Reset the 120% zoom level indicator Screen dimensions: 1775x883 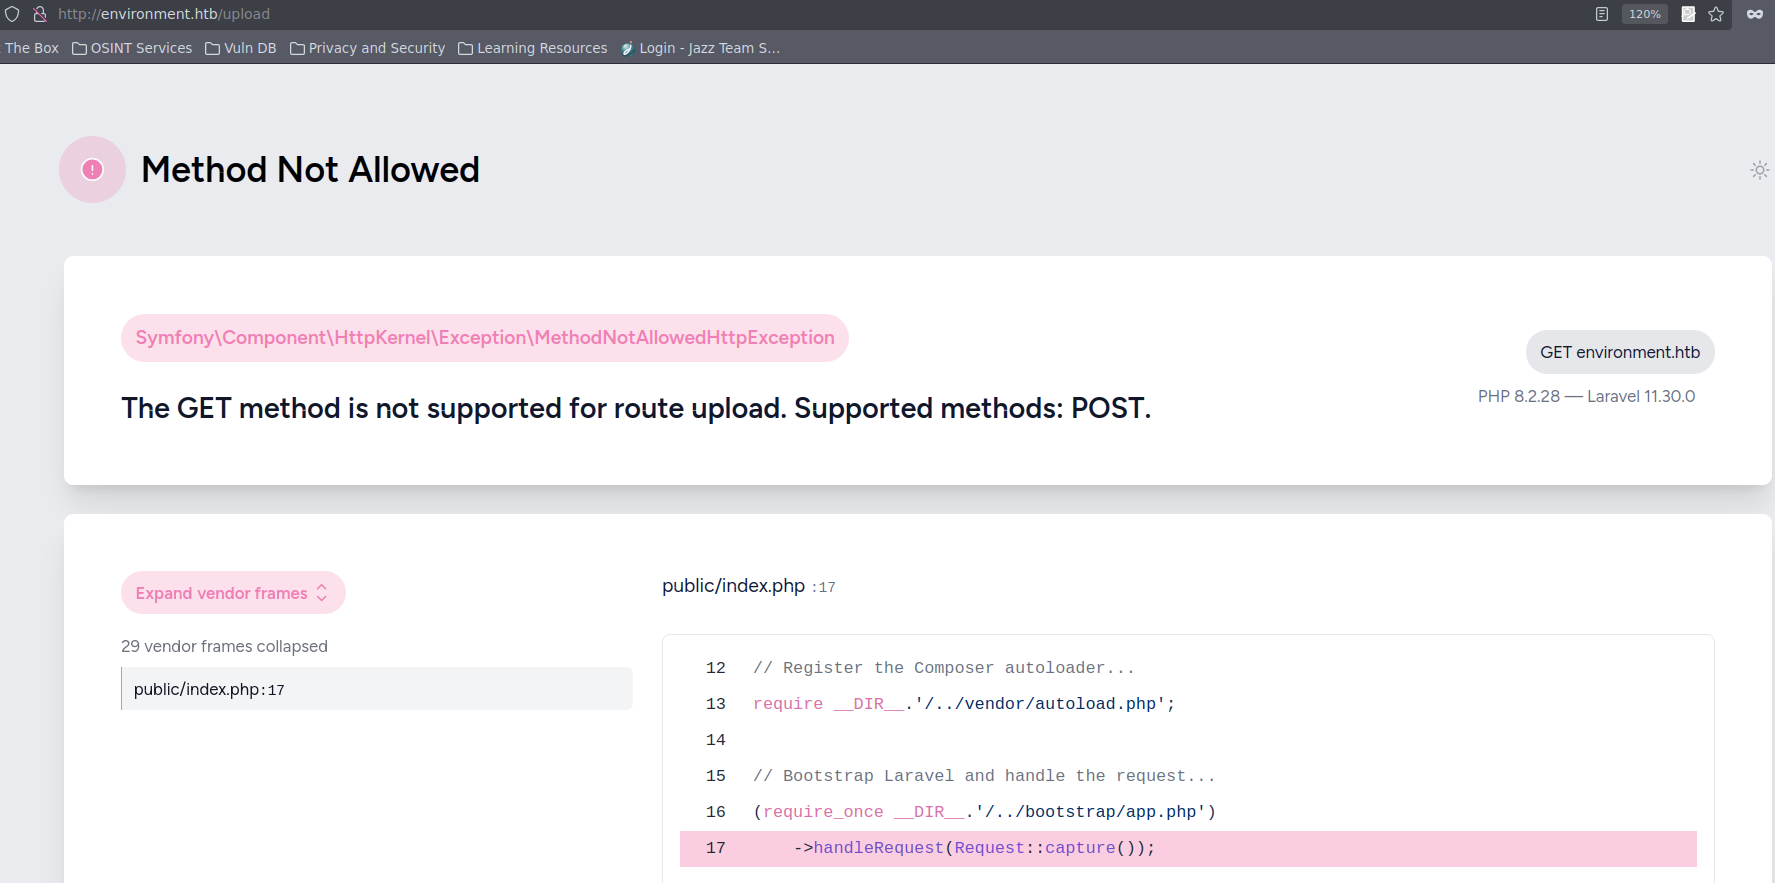click(1644, 14)
